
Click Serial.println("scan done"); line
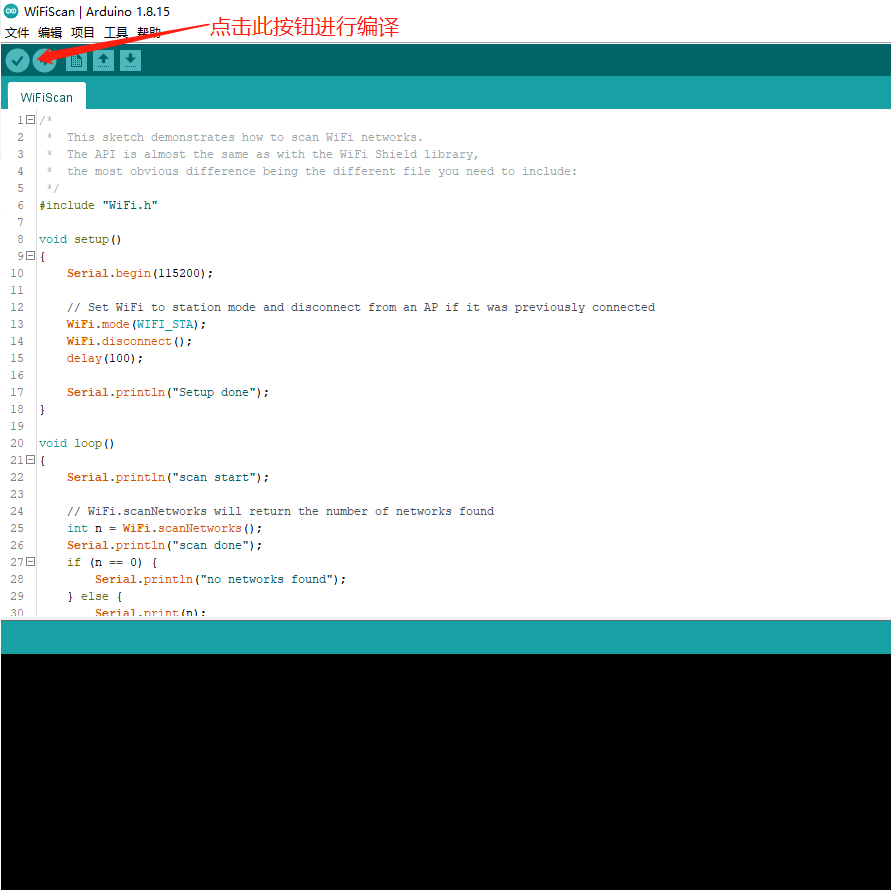(x=164, y=546)
